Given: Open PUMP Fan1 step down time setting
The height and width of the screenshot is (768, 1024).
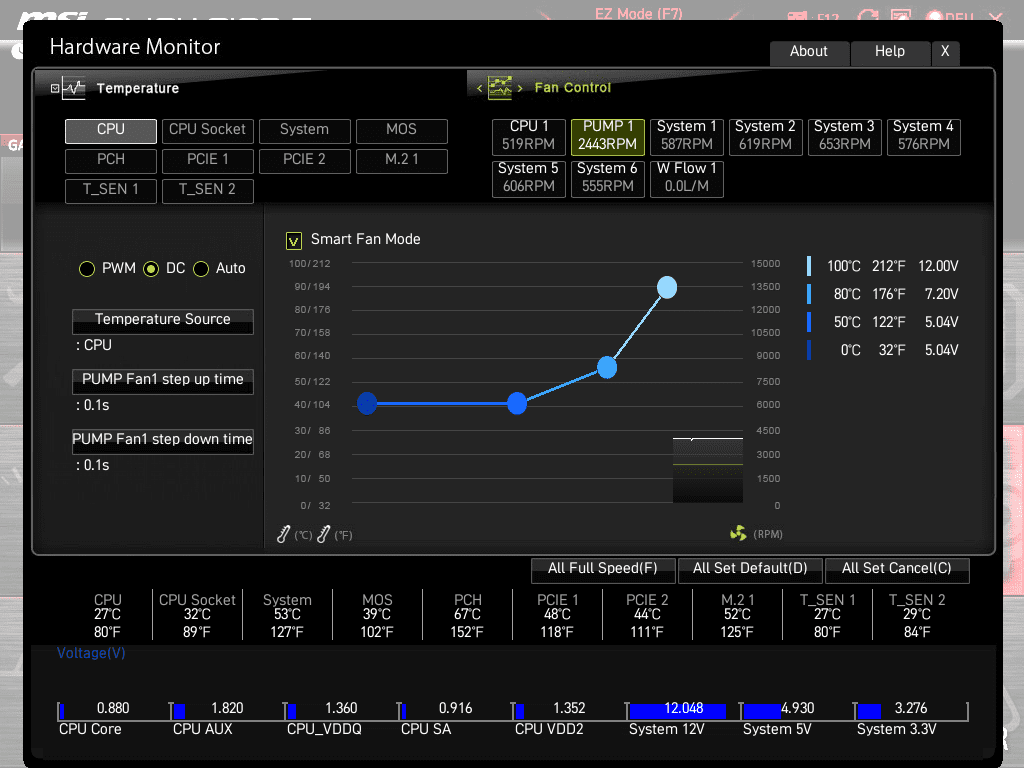Looking at the screenshot, I should [163, 441].
